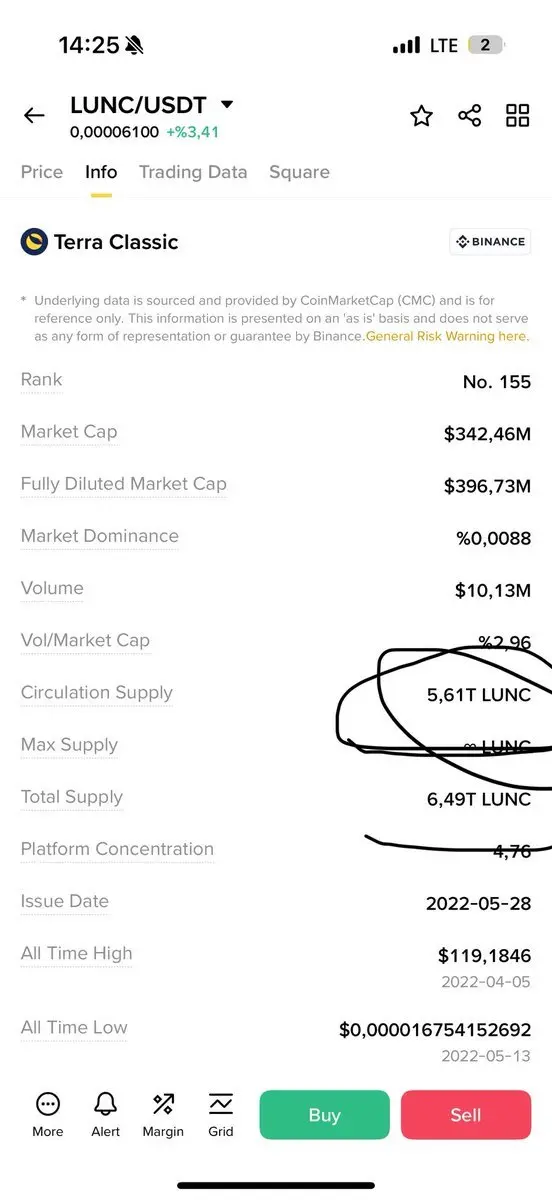Viewport: 552px width, 1200px height.
Task: Tap the green Buy button
Action: point(324,1115)
